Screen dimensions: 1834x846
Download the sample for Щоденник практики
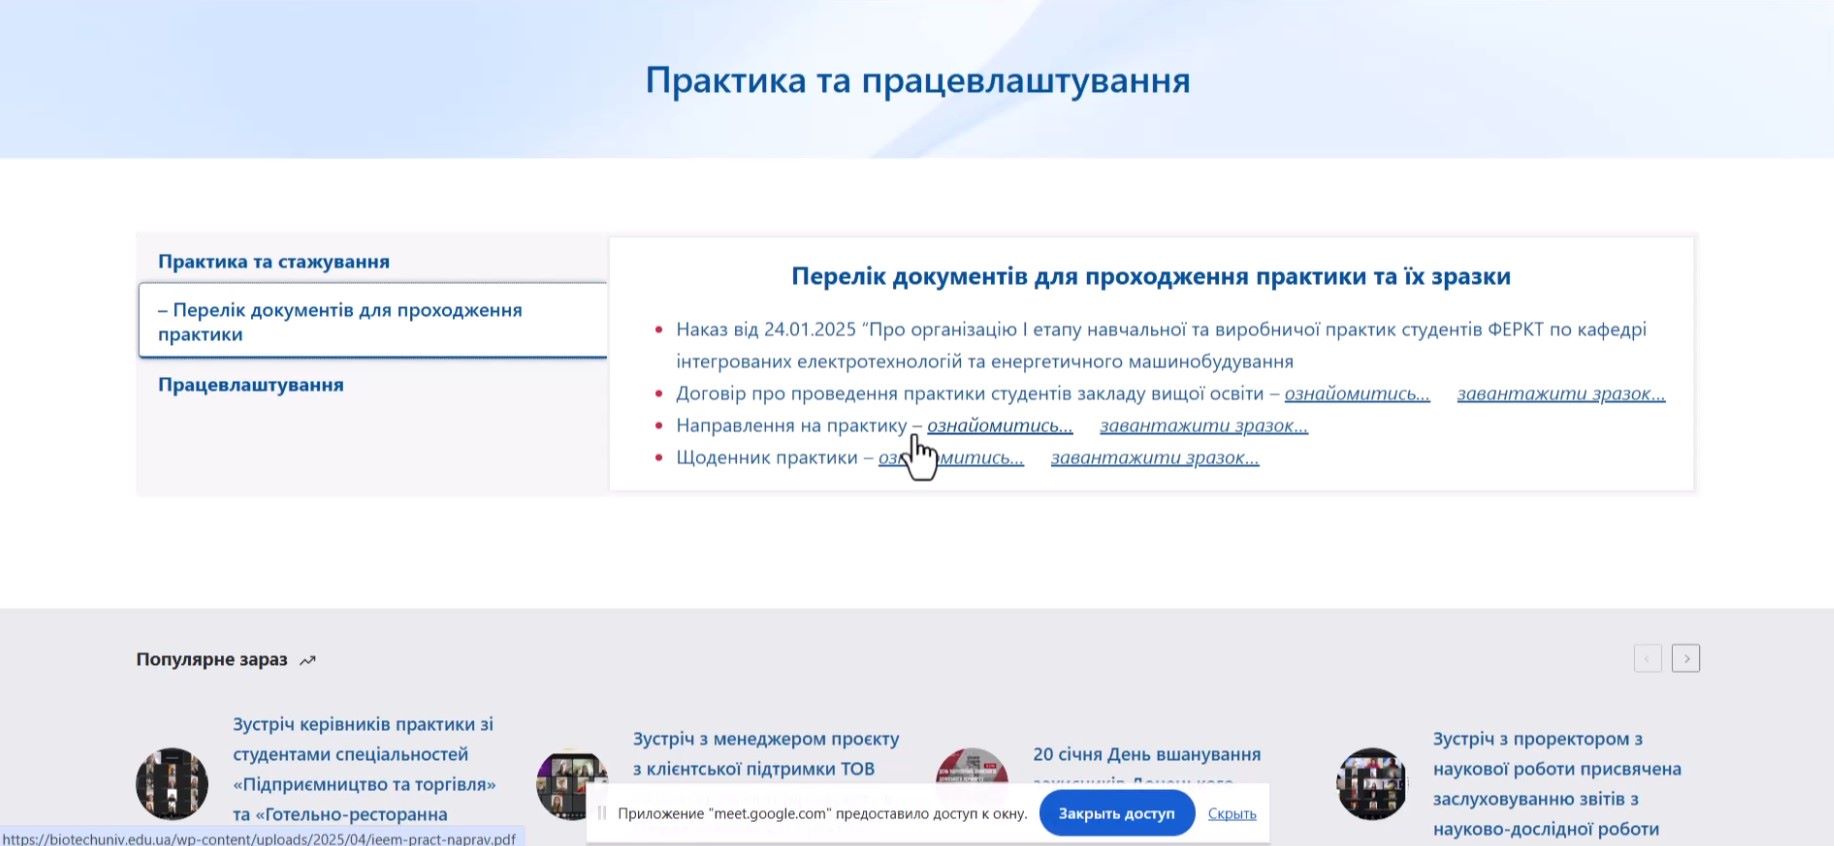point(1154,458)
